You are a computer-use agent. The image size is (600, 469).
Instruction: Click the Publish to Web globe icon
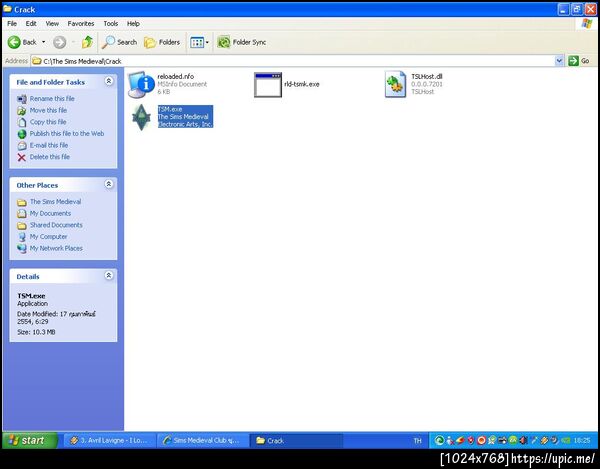coord(22,134)
